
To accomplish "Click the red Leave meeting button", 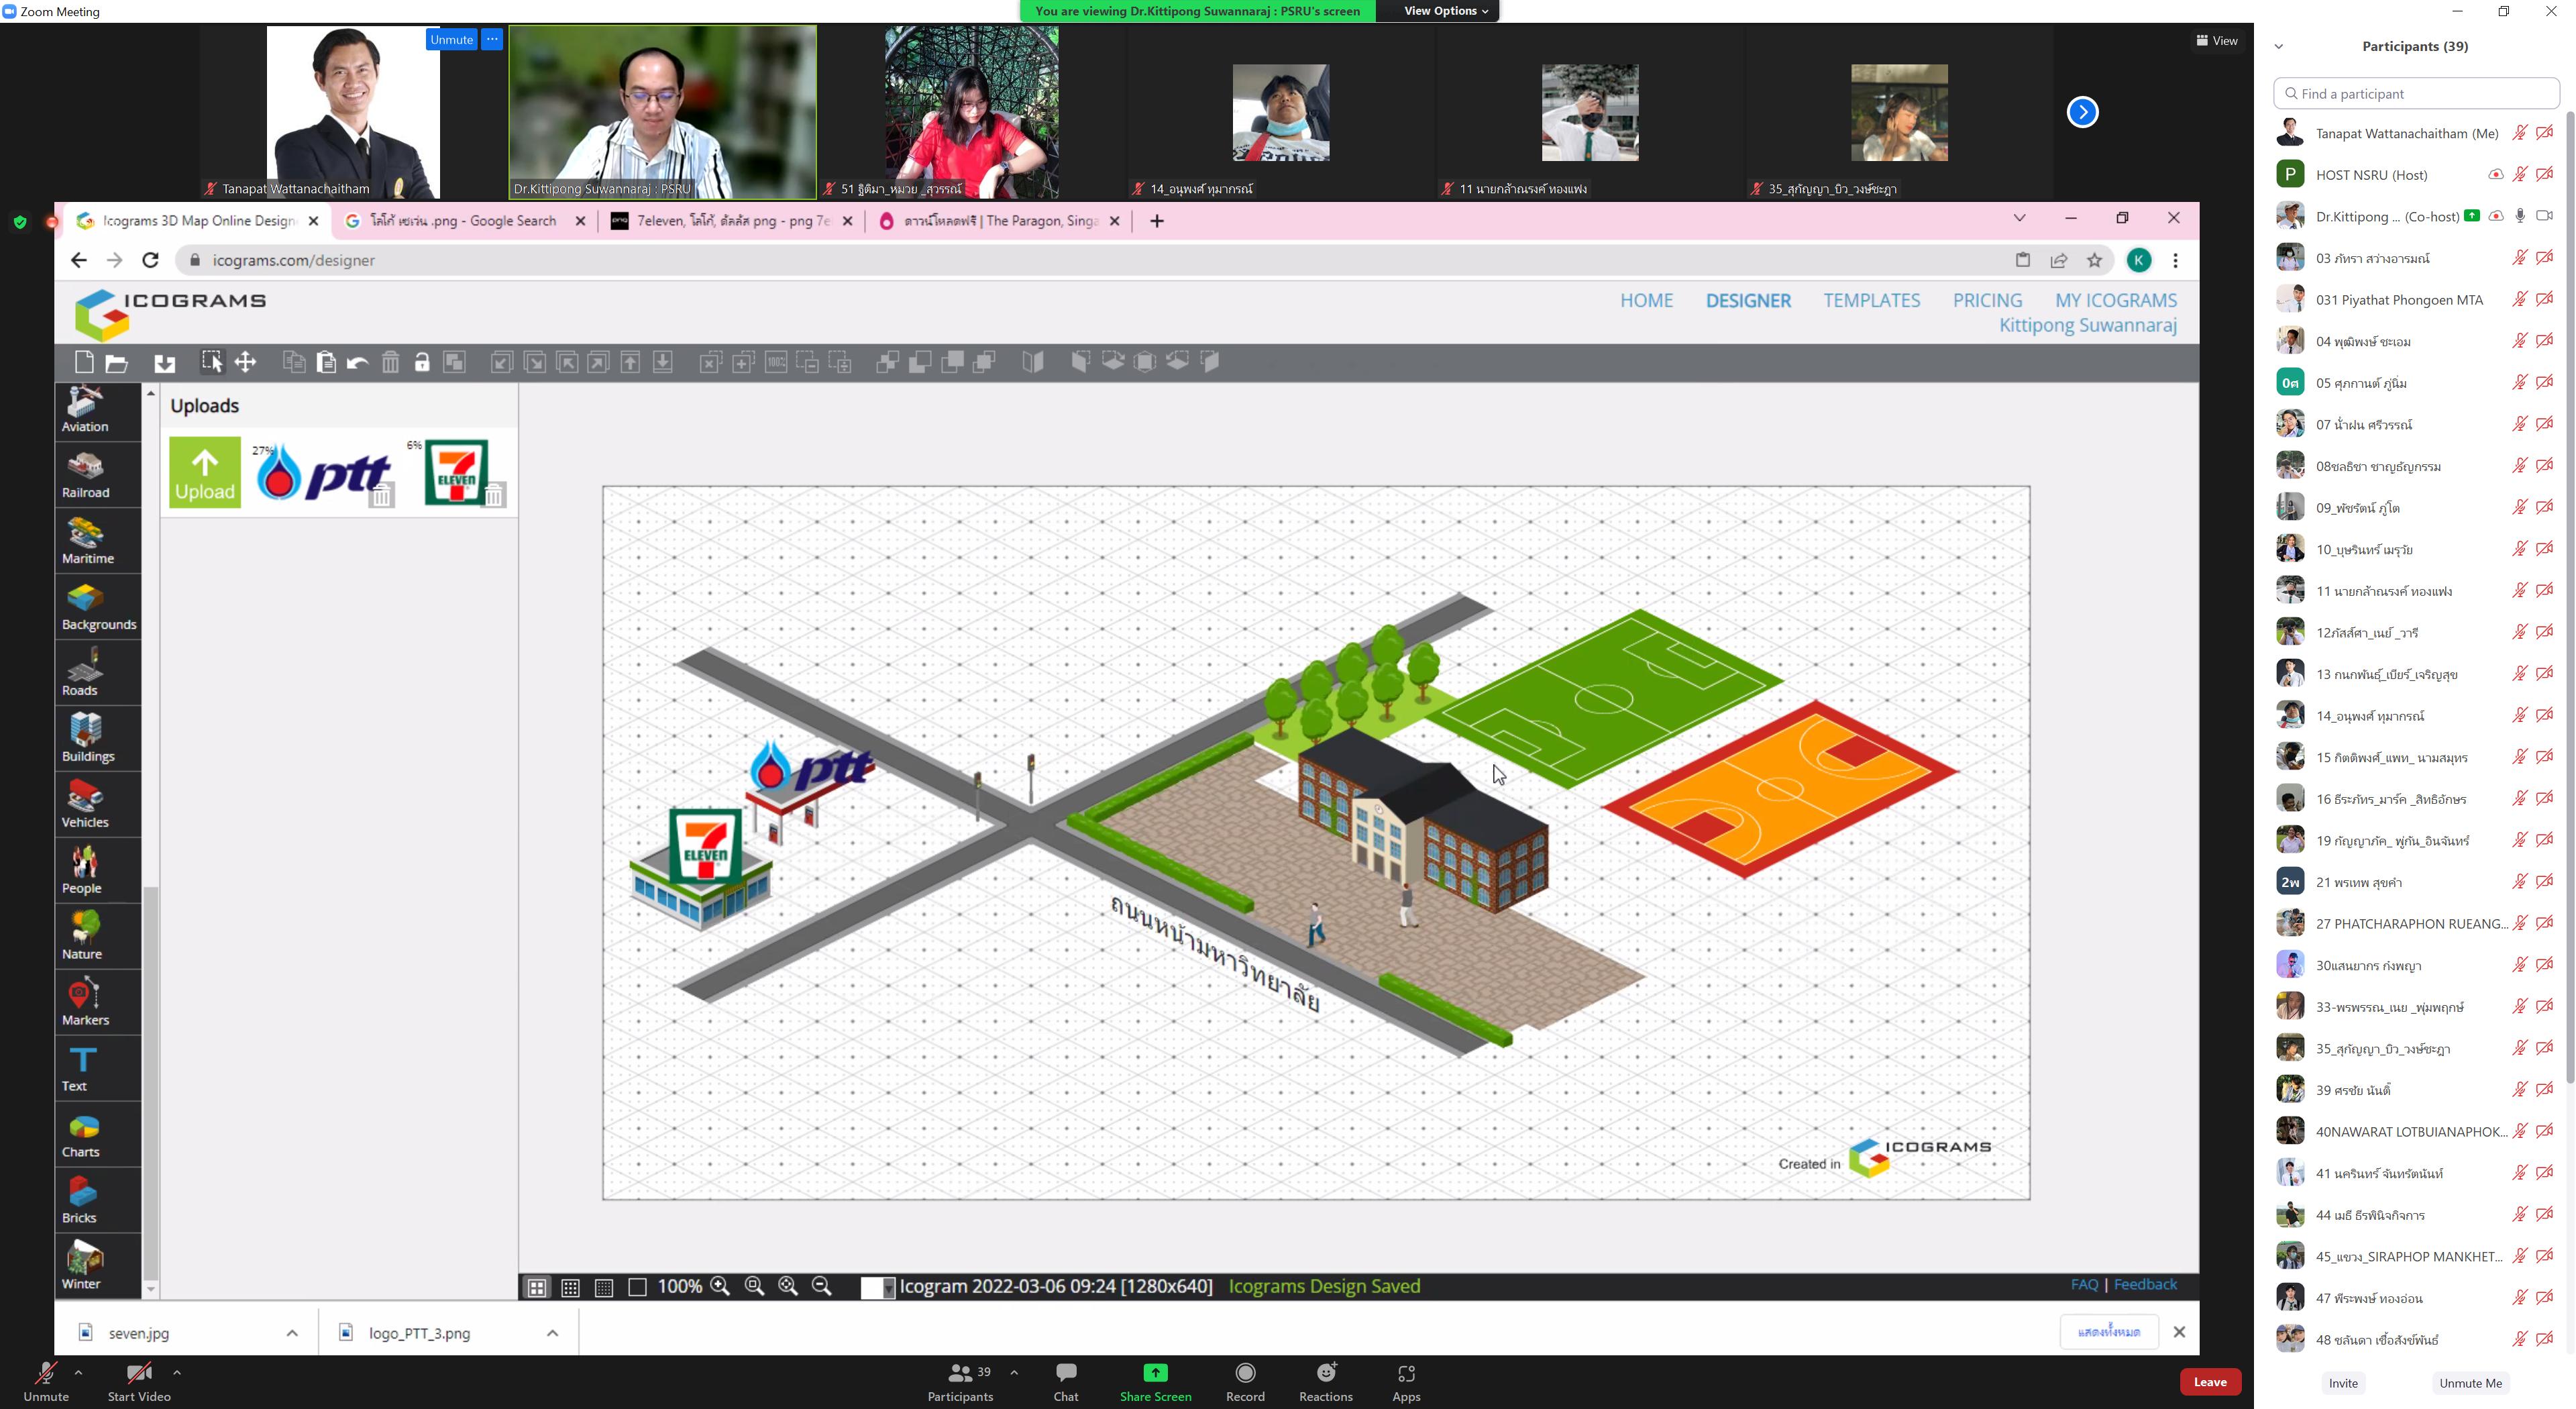I will pyautogui.click(x=2209, y=1382).
